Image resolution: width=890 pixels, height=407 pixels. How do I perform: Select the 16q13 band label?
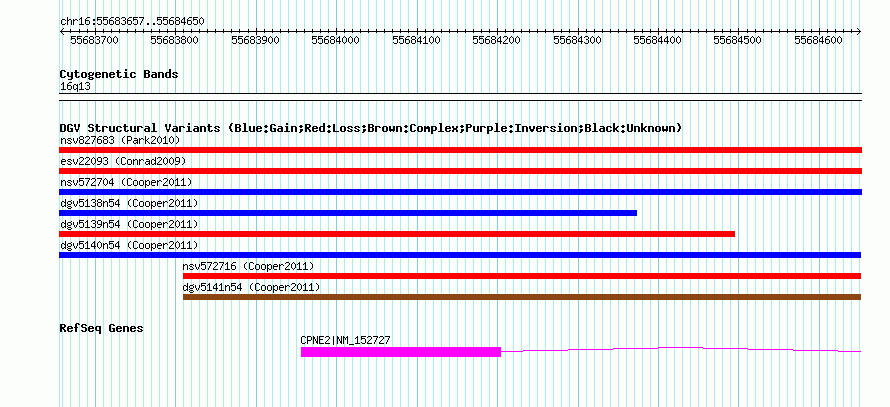click(x=75, y=87)
